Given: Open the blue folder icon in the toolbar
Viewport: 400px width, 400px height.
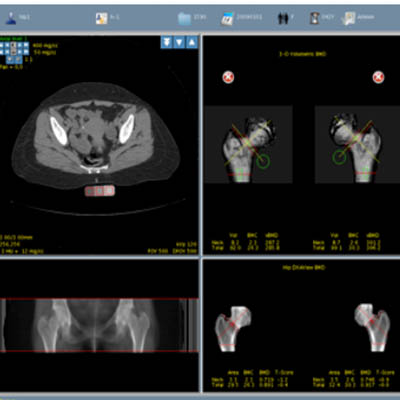Looking at the screenshot, I should point(184,18).
